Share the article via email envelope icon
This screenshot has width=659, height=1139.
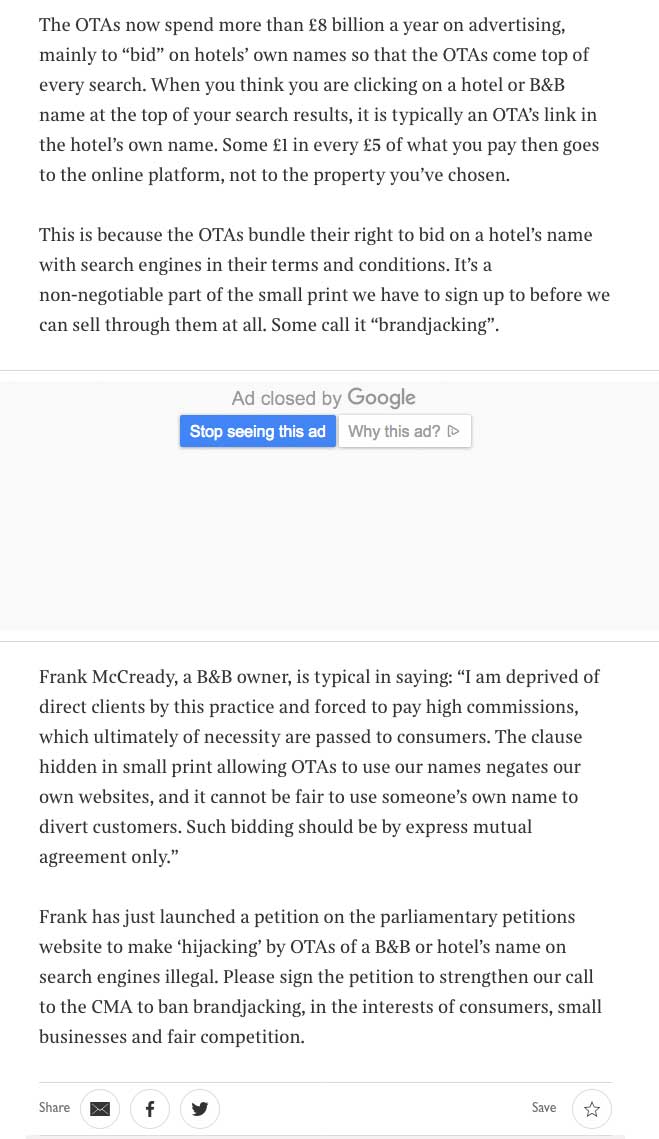100,1108
